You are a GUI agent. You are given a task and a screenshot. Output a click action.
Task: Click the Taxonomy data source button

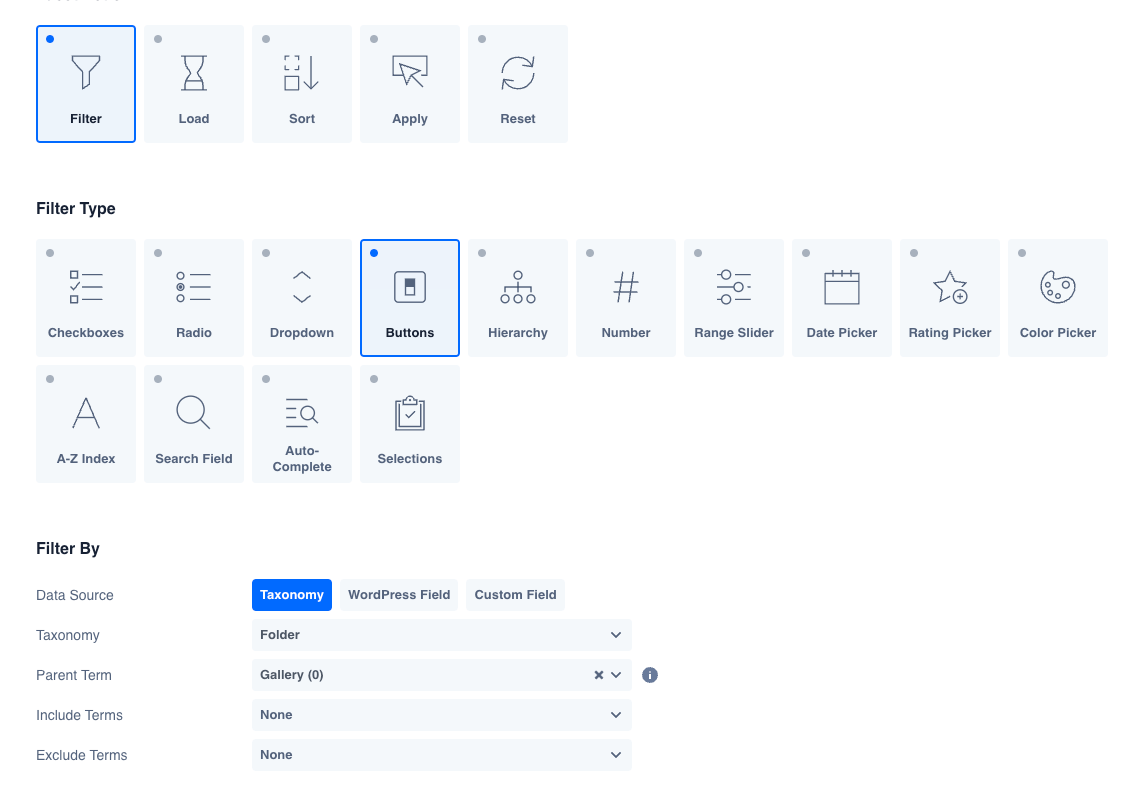click(x=291, y=595)
